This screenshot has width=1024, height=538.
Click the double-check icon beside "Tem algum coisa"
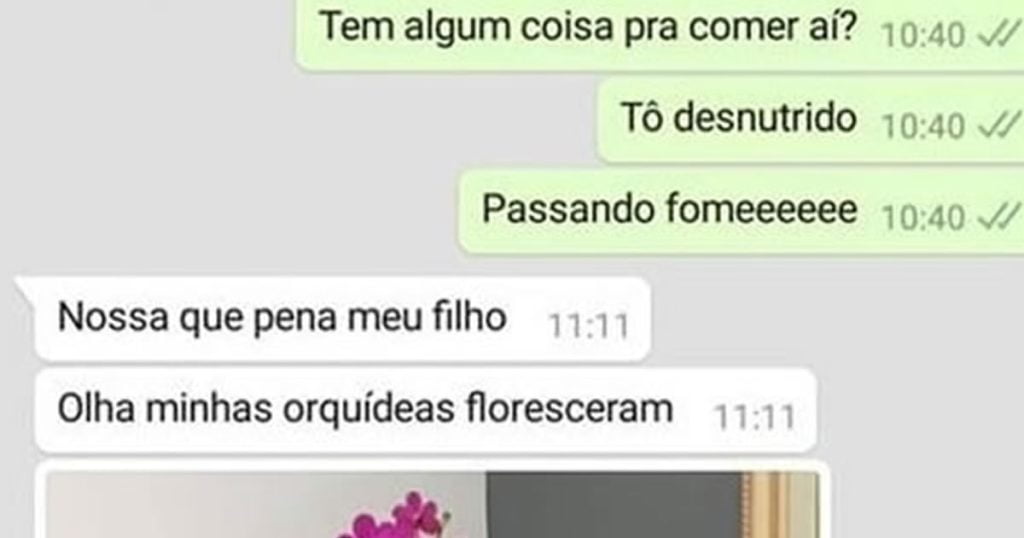tap(999, 36)
